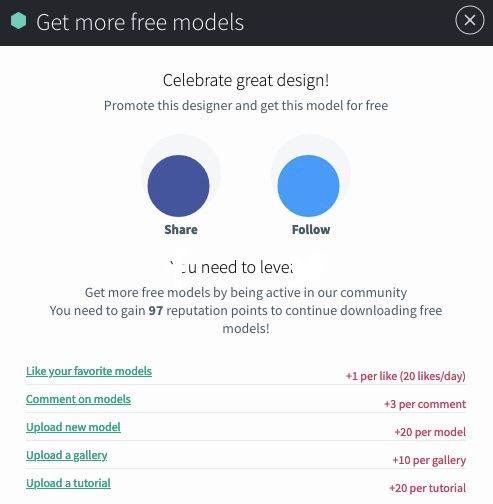Click the Get more free models title
The width and height of the screenshot is (493, 504).
click(140, 22)
